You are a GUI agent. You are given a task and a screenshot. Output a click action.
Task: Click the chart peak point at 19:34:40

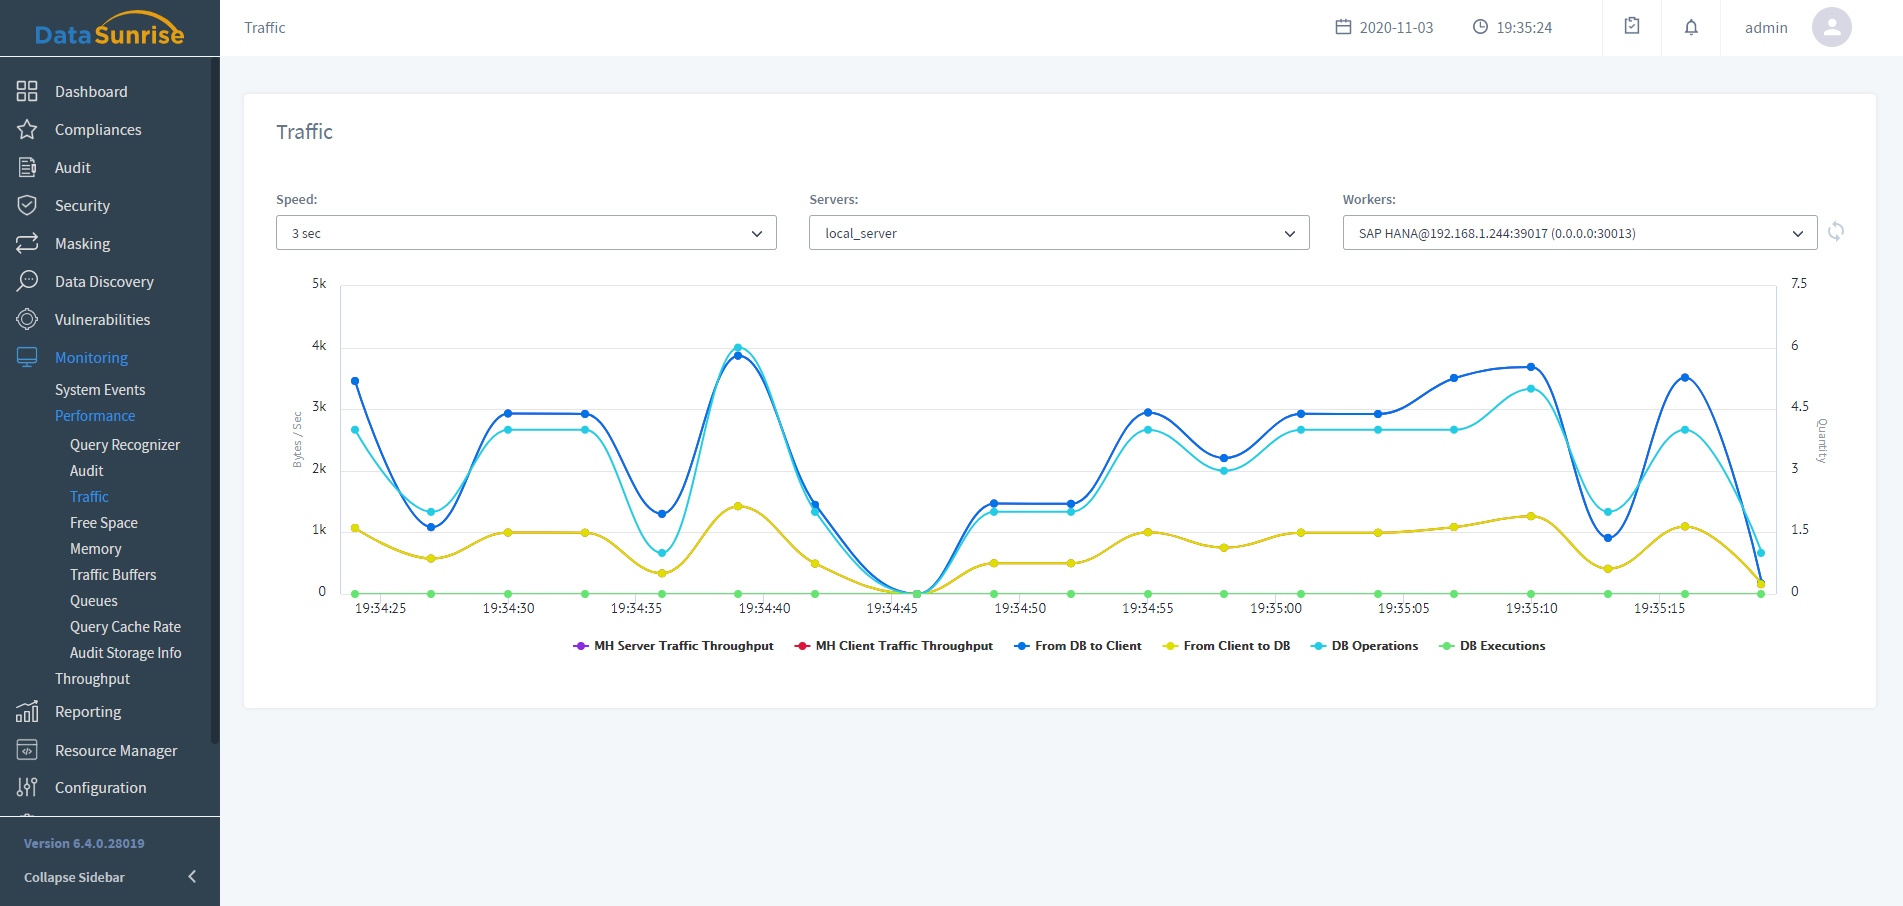(738, 348)
